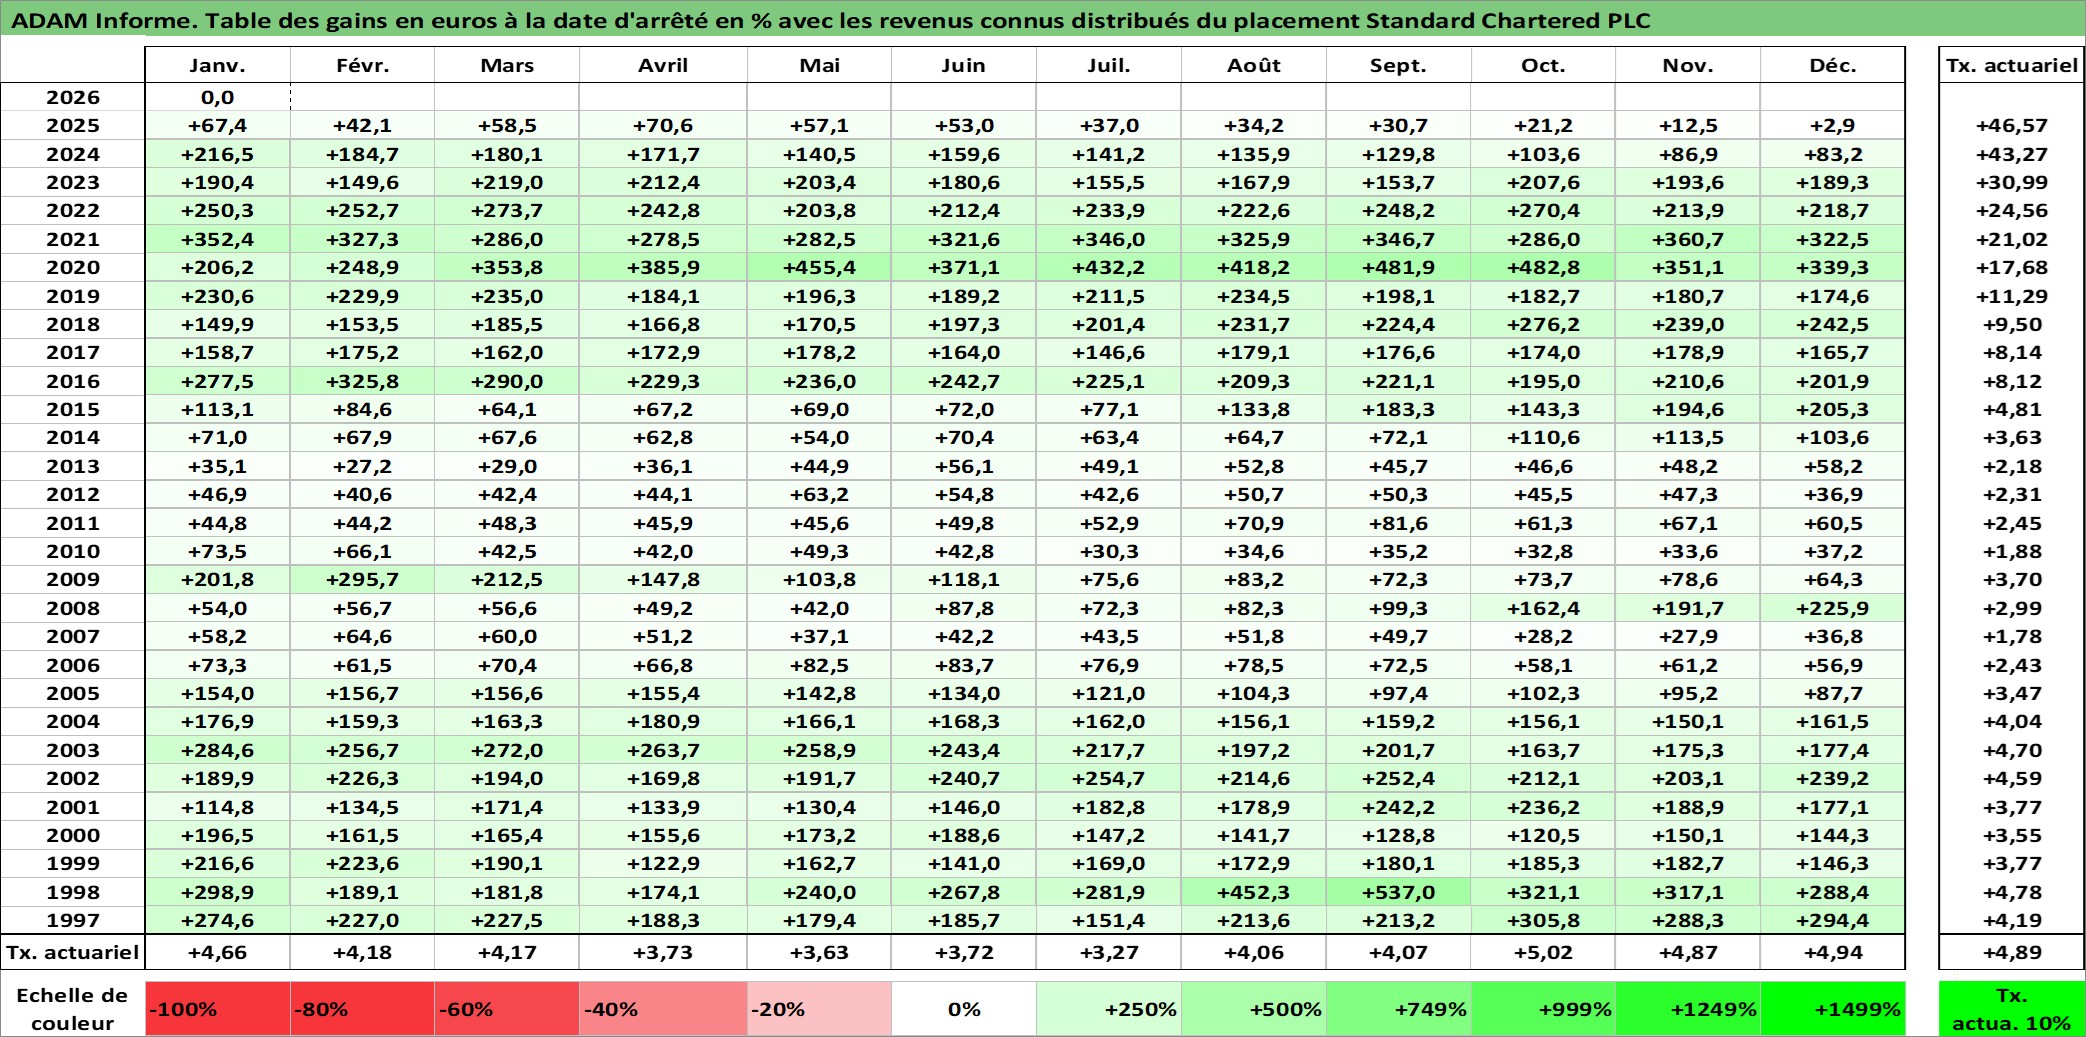Click the 1998 August value "+452,3"
The width and height of the screenshot is (2086, 1037).
pos(1254,892)
